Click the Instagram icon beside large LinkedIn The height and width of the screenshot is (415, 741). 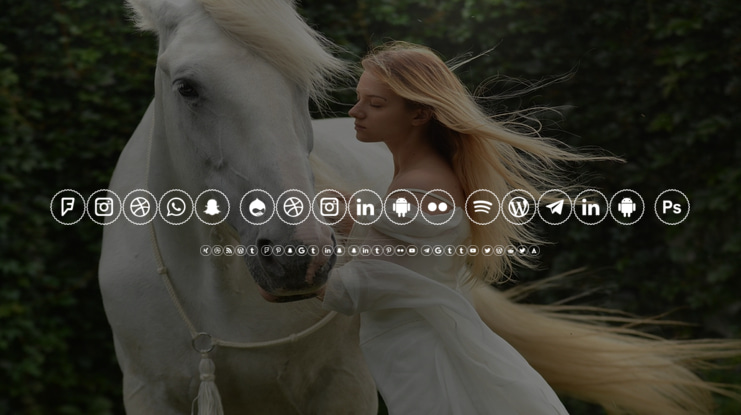329,207
